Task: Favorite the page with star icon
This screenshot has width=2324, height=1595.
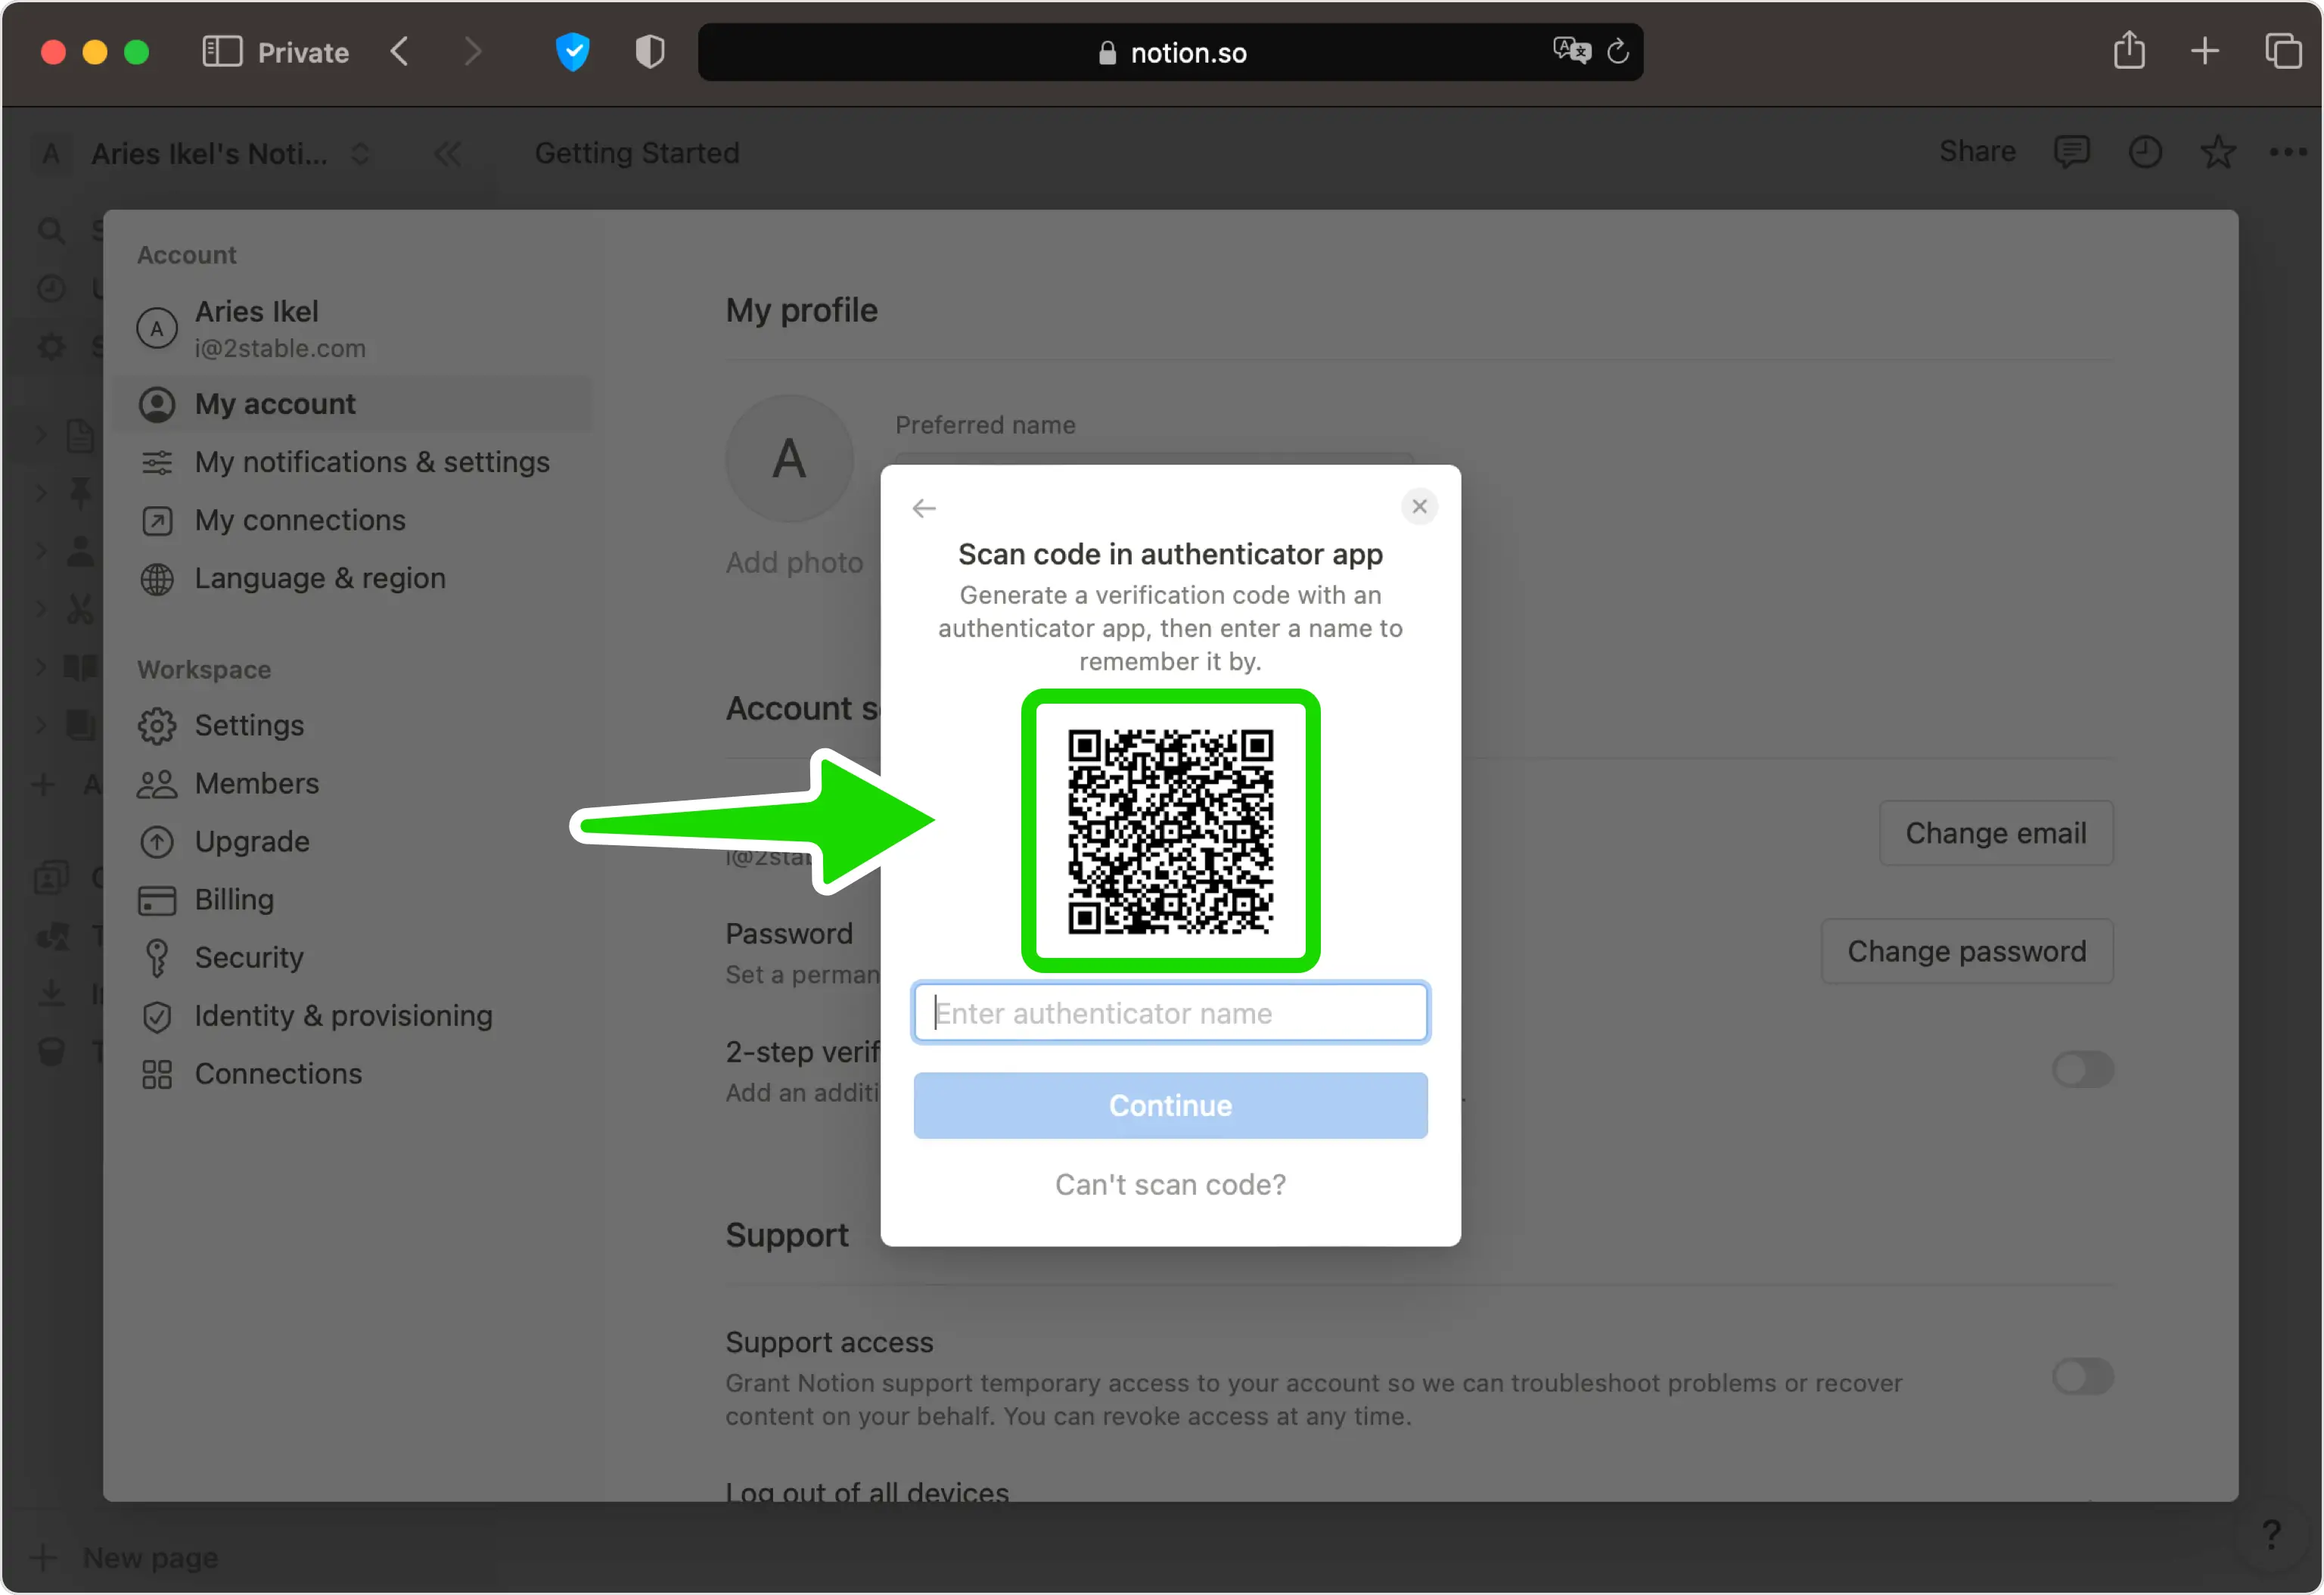Action: [x=2218, y=152]
